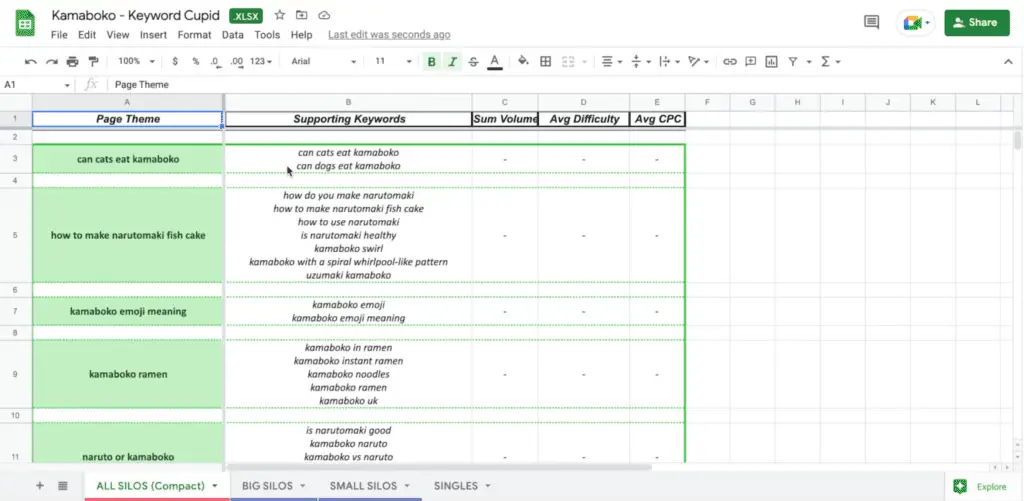Open vertical align options
Viewport: 1024px width, 501px height.
(x=641, y=61)
